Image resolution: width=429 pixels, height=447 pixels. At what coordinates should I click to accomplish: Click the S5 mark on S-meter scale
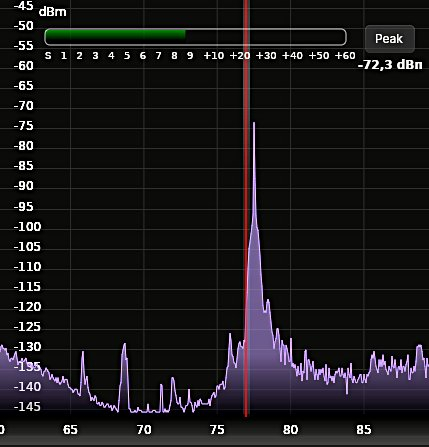coord(127,56)
